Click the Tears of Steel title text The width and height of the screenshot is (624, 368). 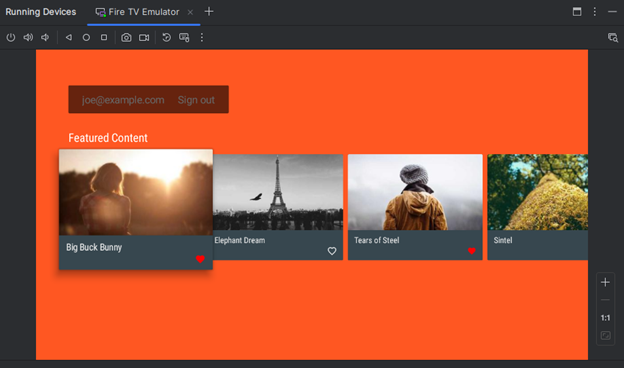tap(376, 240)
